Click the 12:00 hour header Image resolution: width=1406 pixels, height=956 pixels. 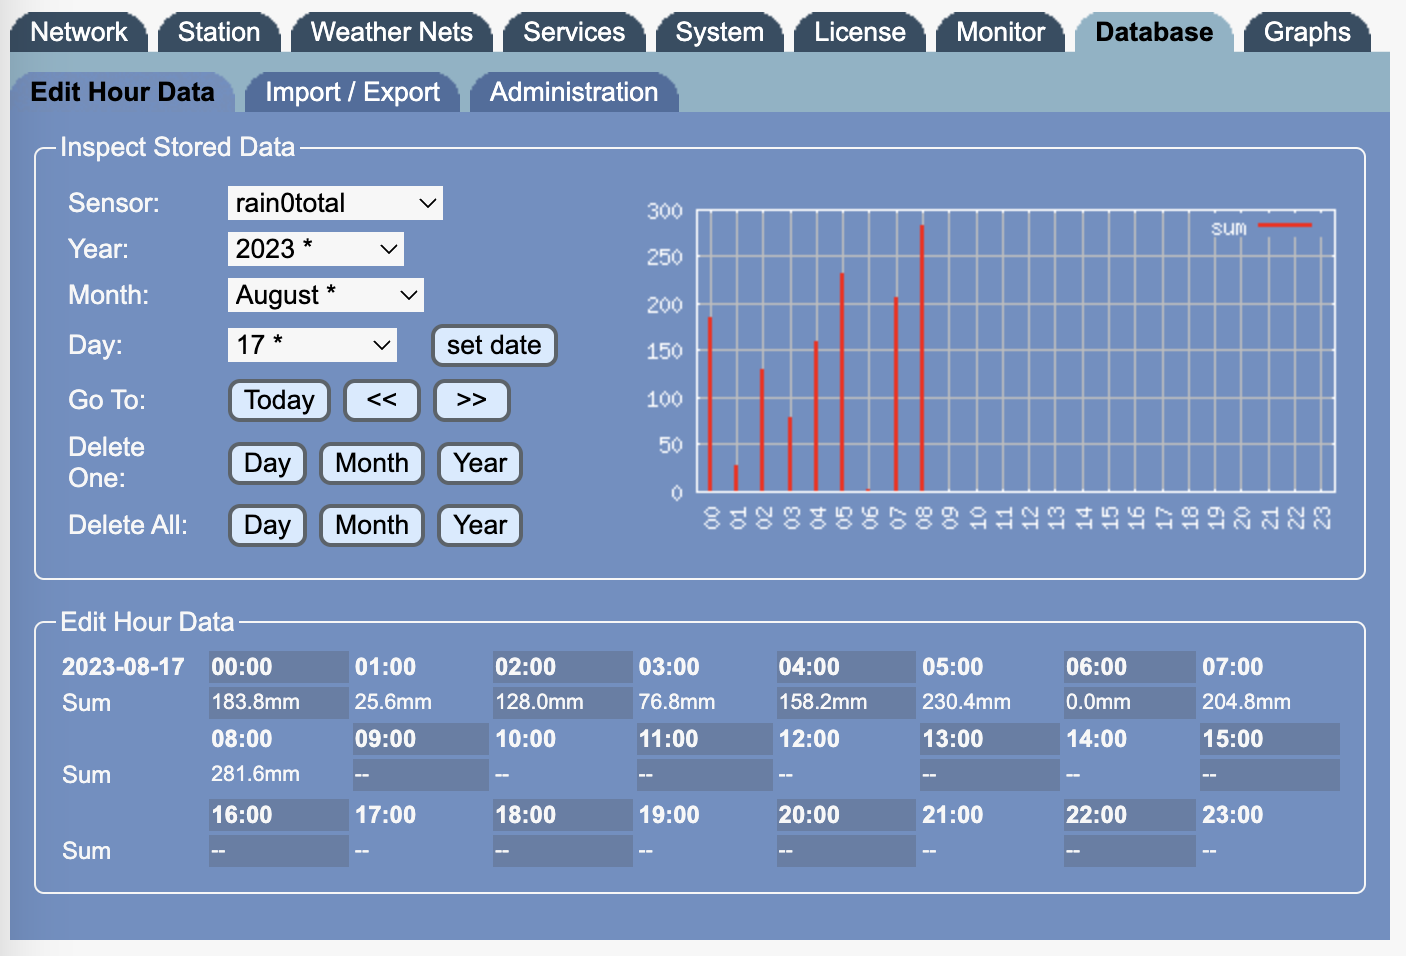(x=809, y=739)
